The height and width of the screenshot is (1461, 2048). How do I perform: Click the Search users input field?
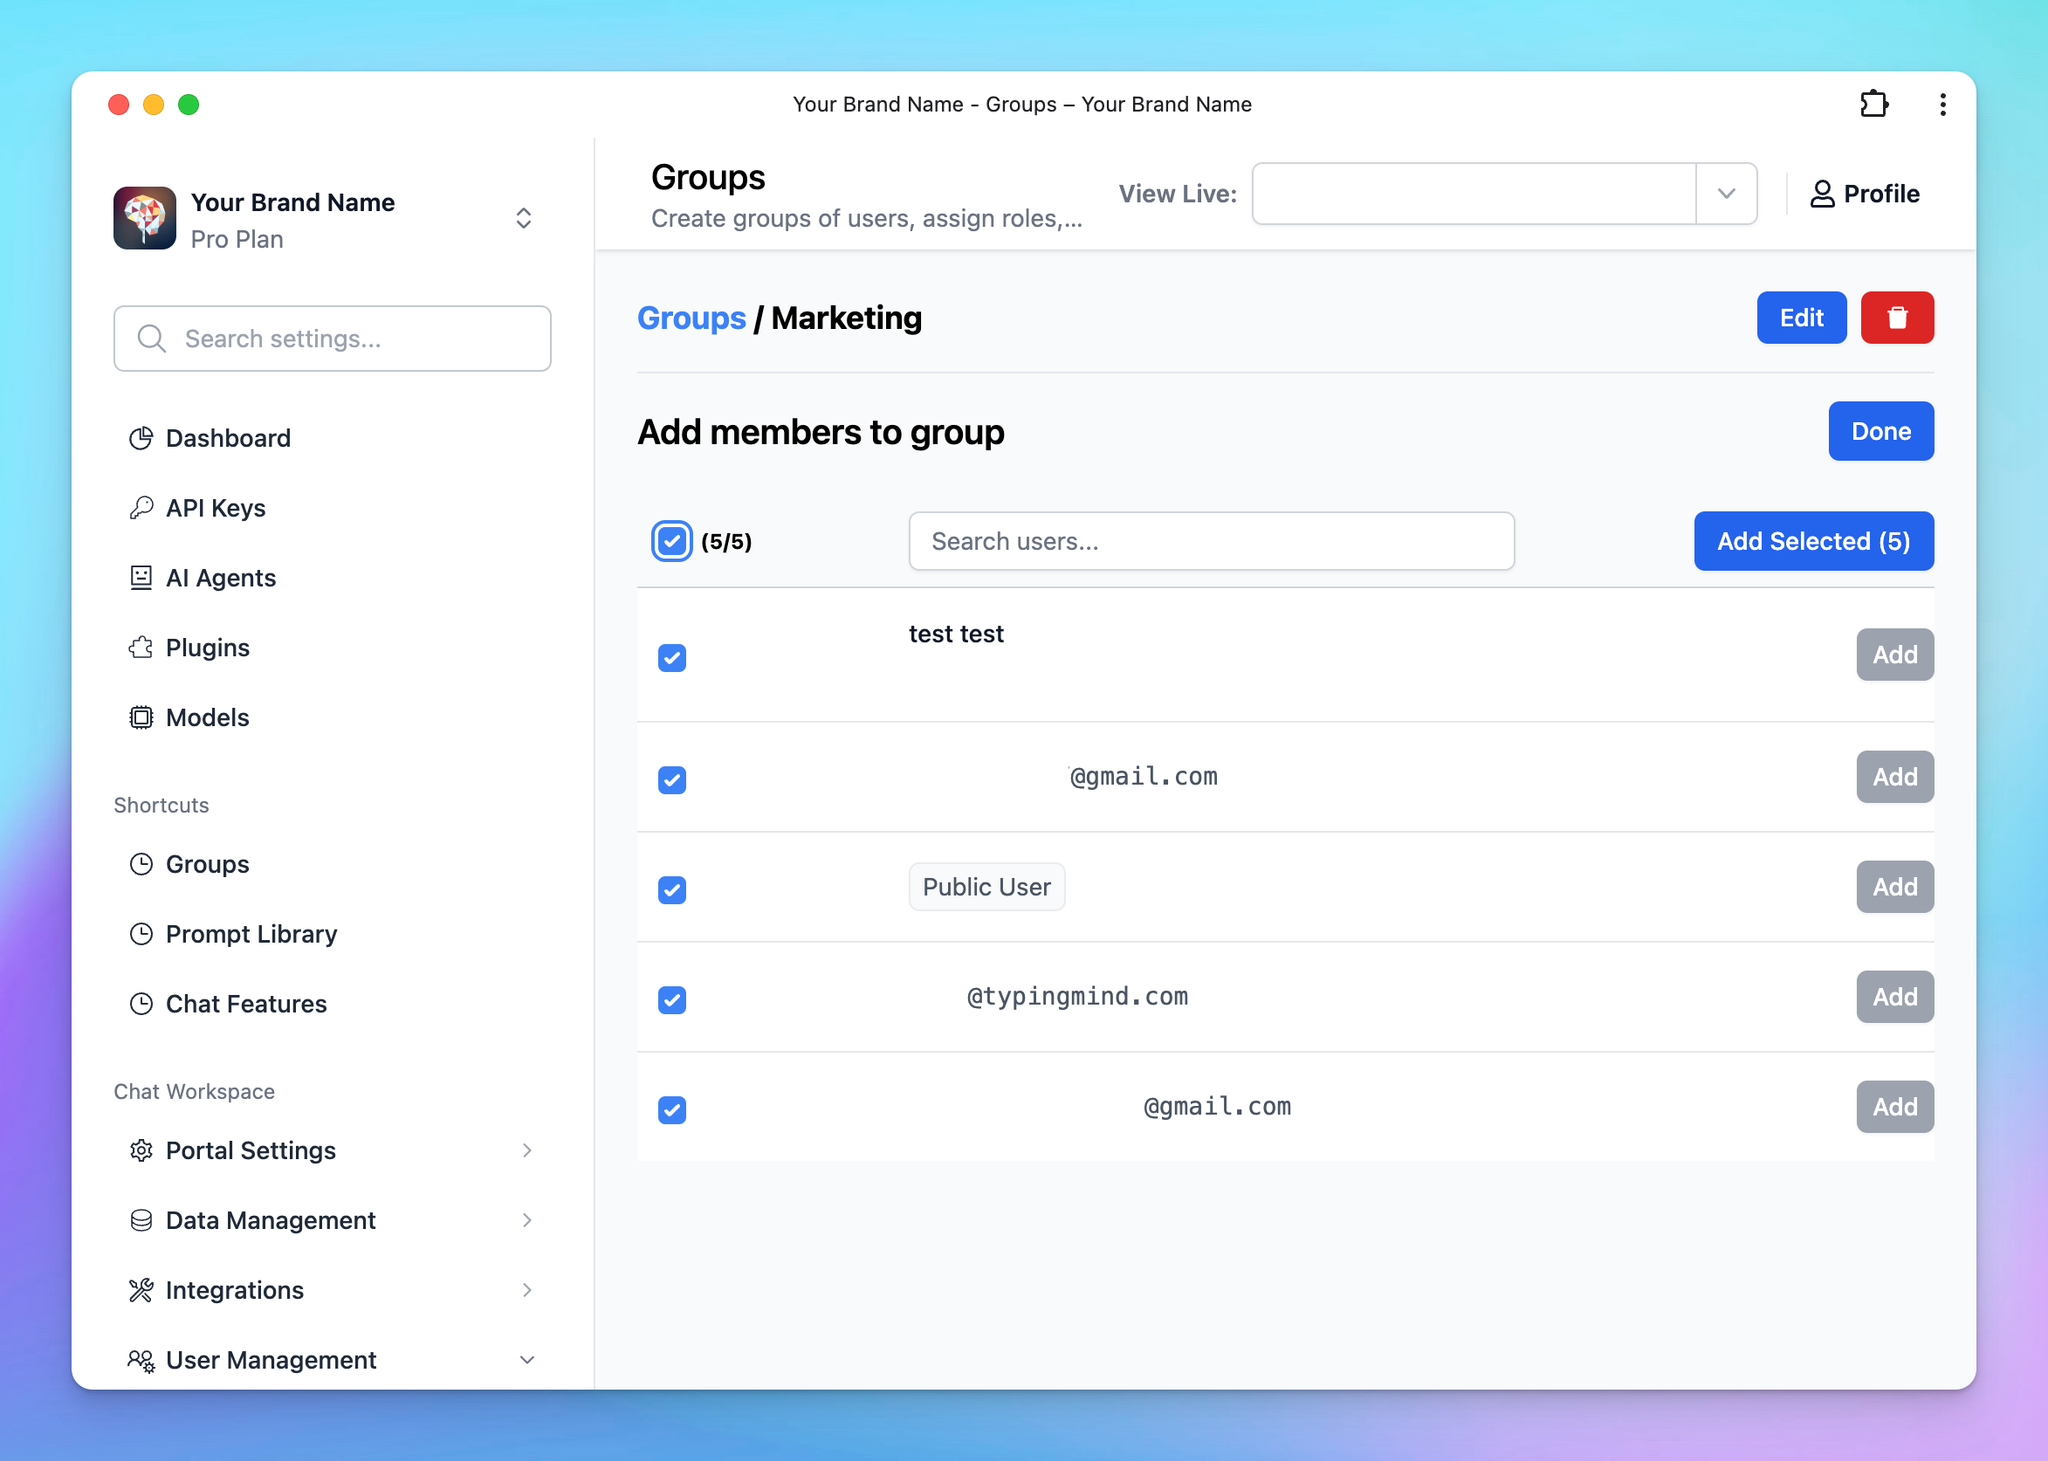(1211, 541)
